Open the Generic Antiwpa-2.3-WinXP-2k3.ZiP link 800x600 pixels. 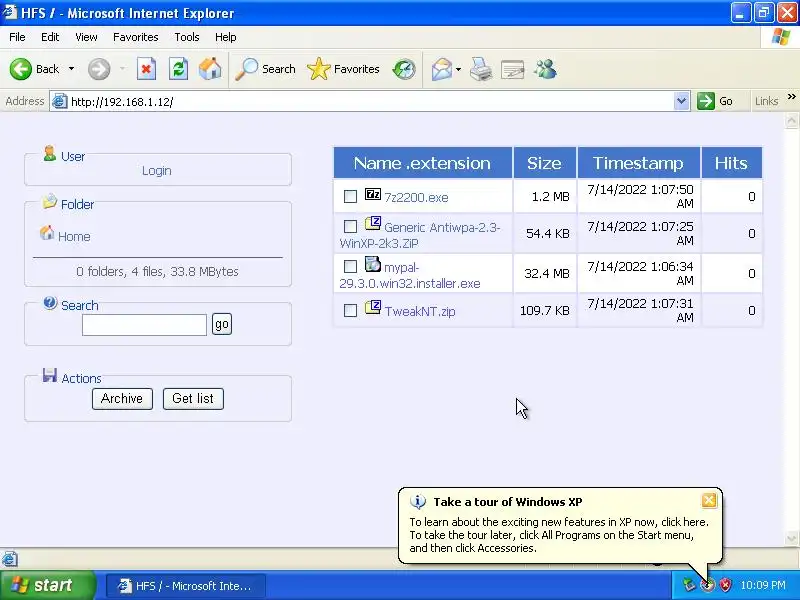tap(419, 235)
